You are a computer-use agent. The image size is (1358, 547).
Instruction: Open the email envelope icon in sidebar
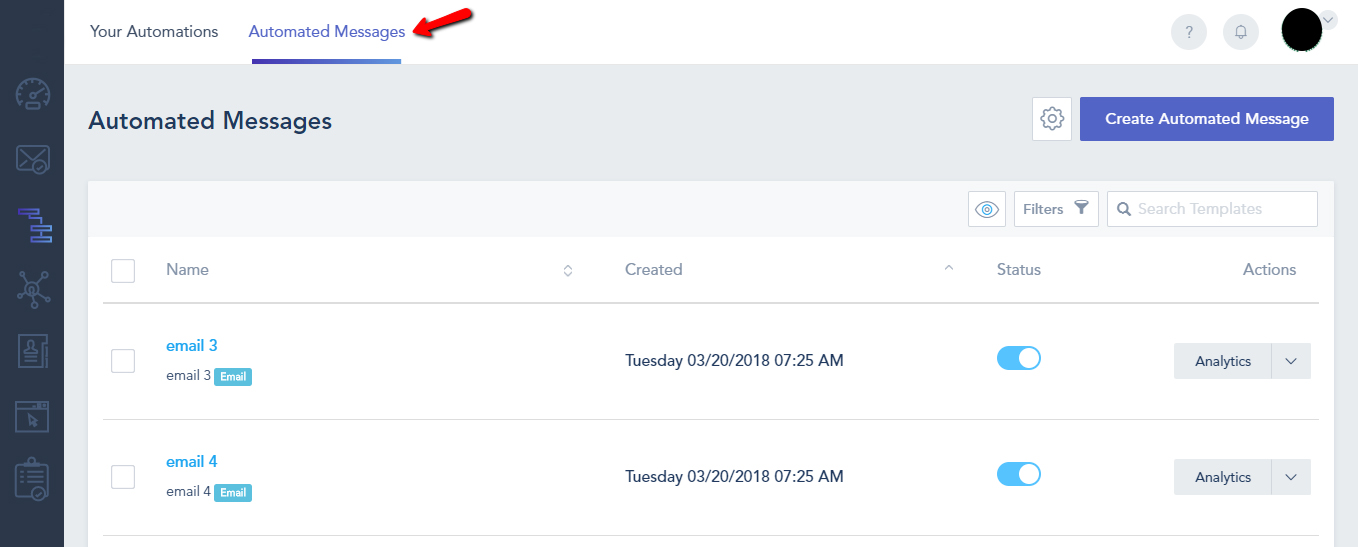pos(33,159)
